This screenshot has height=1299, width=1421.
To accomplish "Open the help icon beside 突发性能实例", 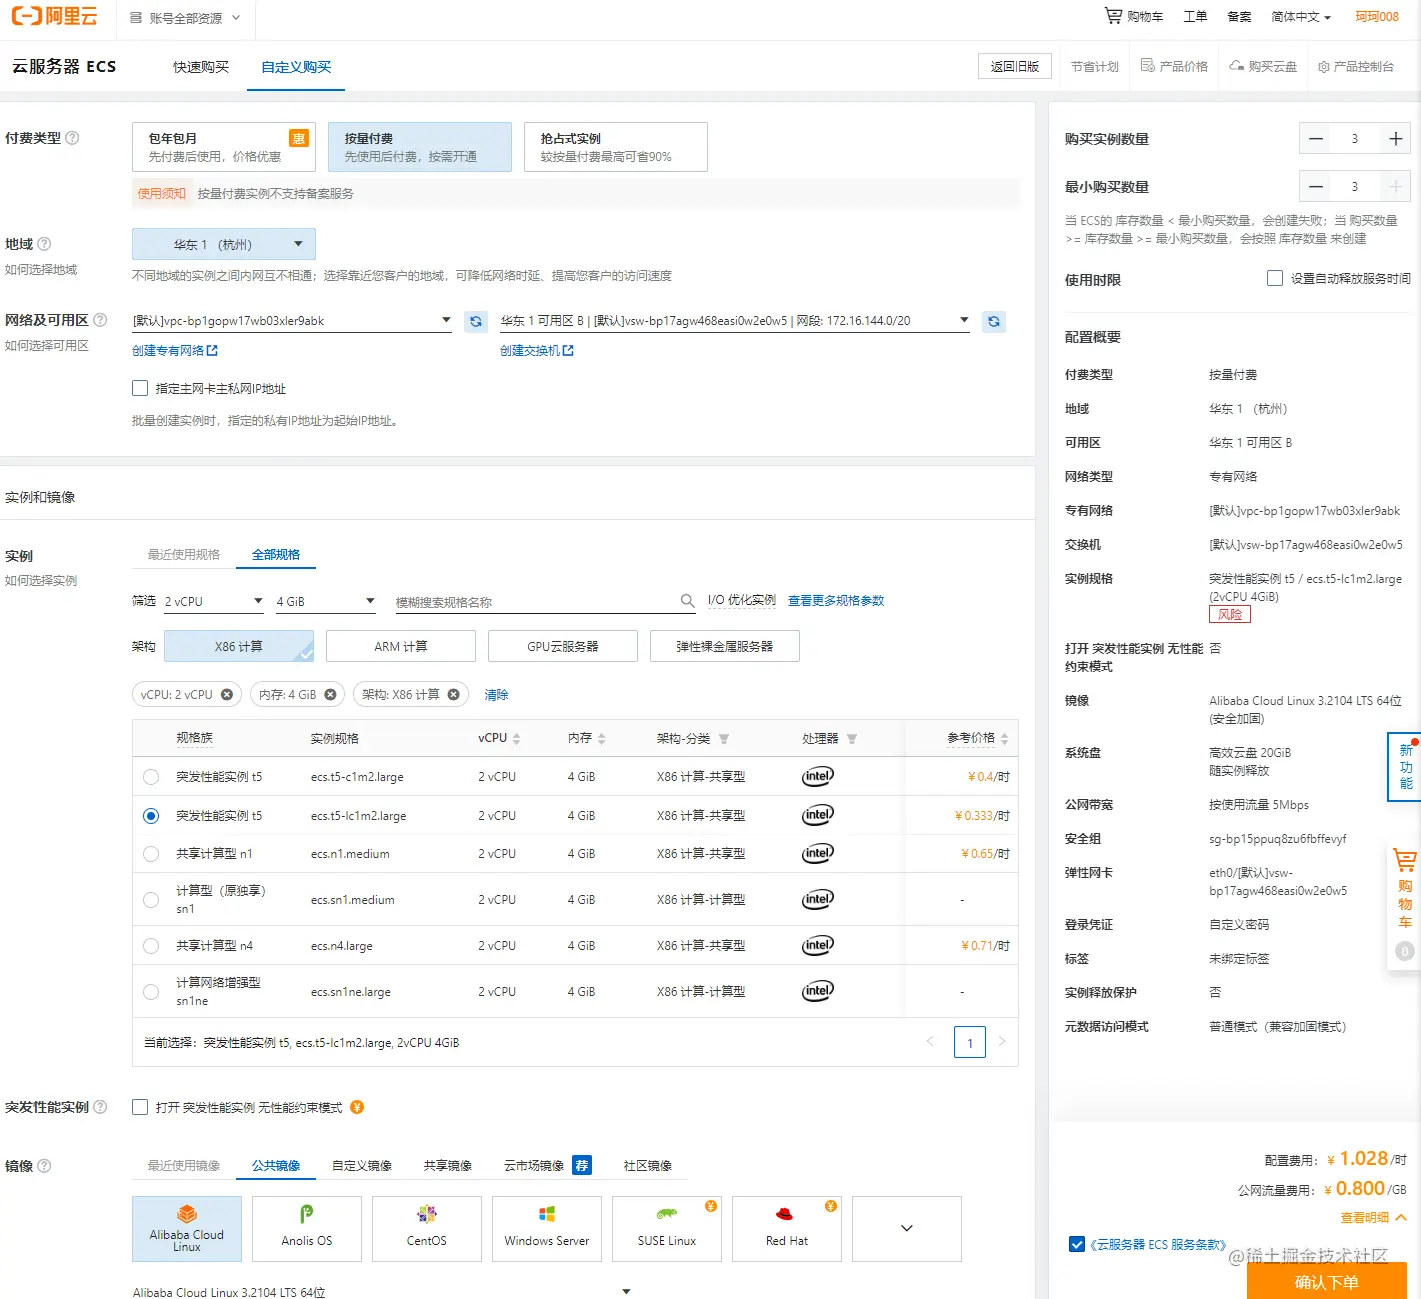I will tap(100, 1107).
